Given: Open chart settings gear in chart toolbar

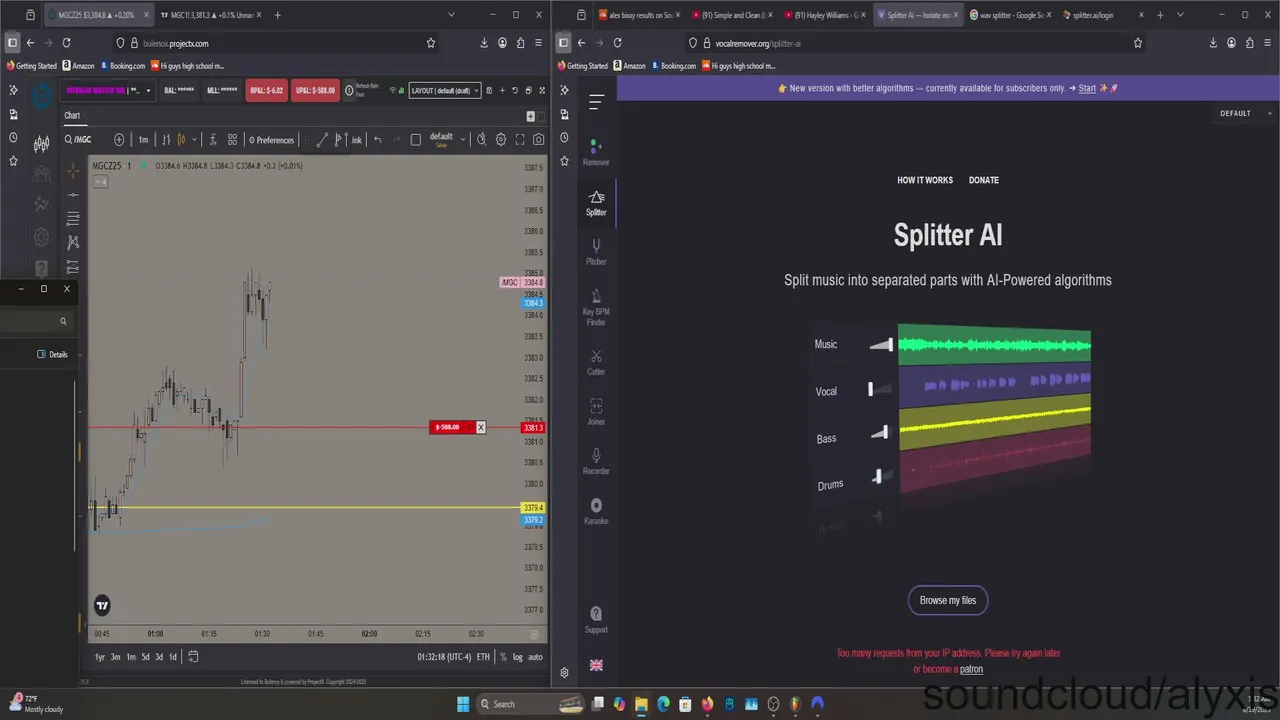Looking at the screenshot, I should [501, 140].
